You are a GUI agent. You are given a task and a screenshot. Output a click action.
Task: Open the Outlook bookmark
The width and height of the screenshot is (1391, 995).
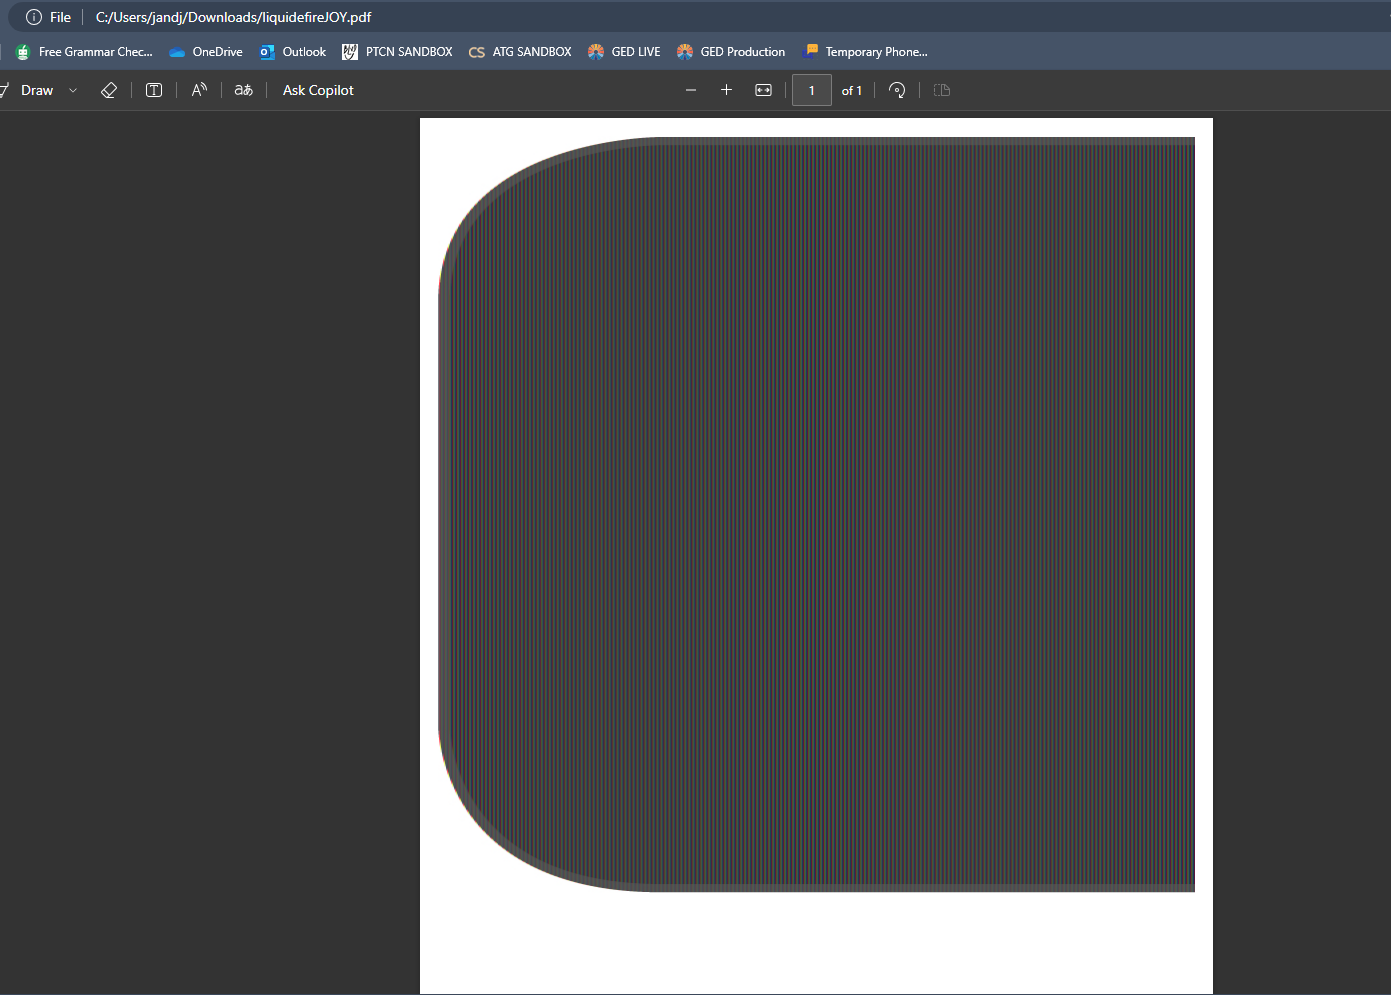pyautogui.click(x=293, y=52)
